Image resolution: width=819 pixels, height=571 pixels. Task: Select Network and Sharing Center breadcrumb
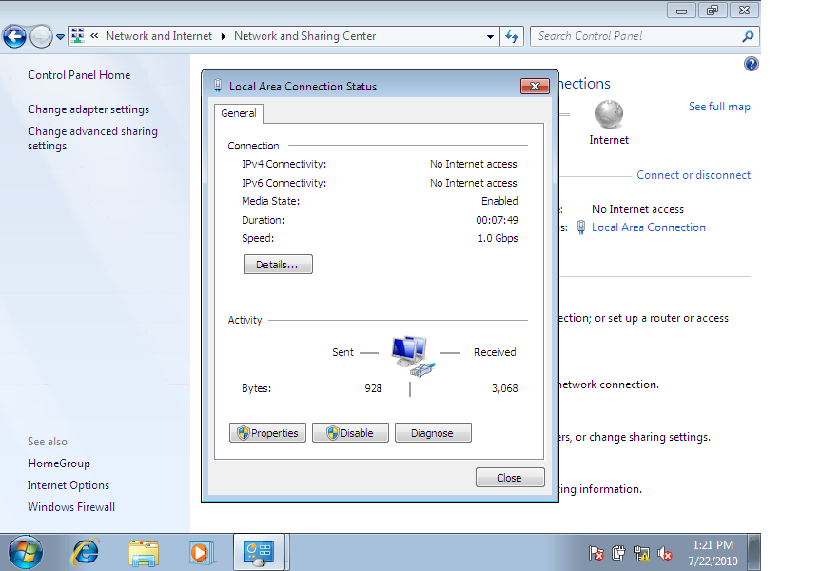pyautogui.click(x=305, y=36)
